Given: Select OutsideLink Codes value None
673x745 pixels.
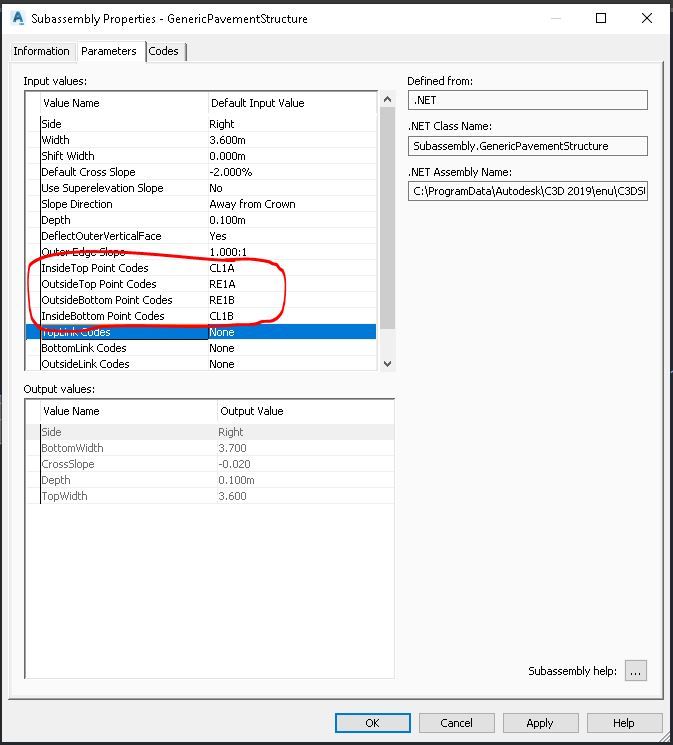Looking at the screenshot, I should coord(292,364).
